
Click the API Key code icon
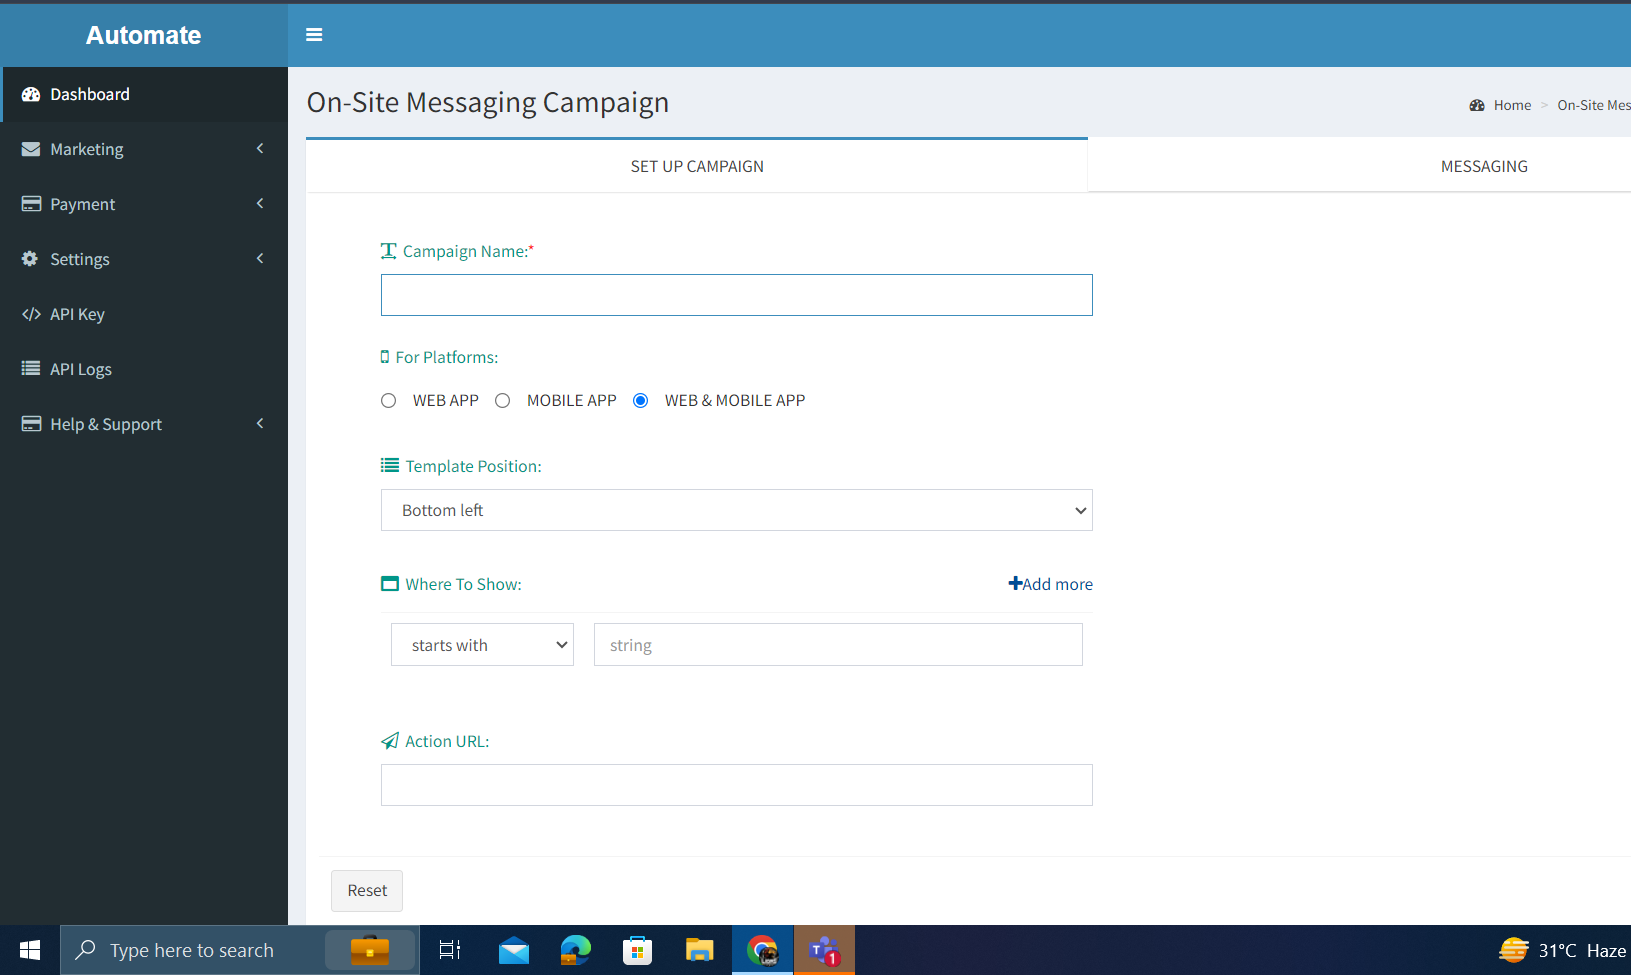(x=31, y=314)
